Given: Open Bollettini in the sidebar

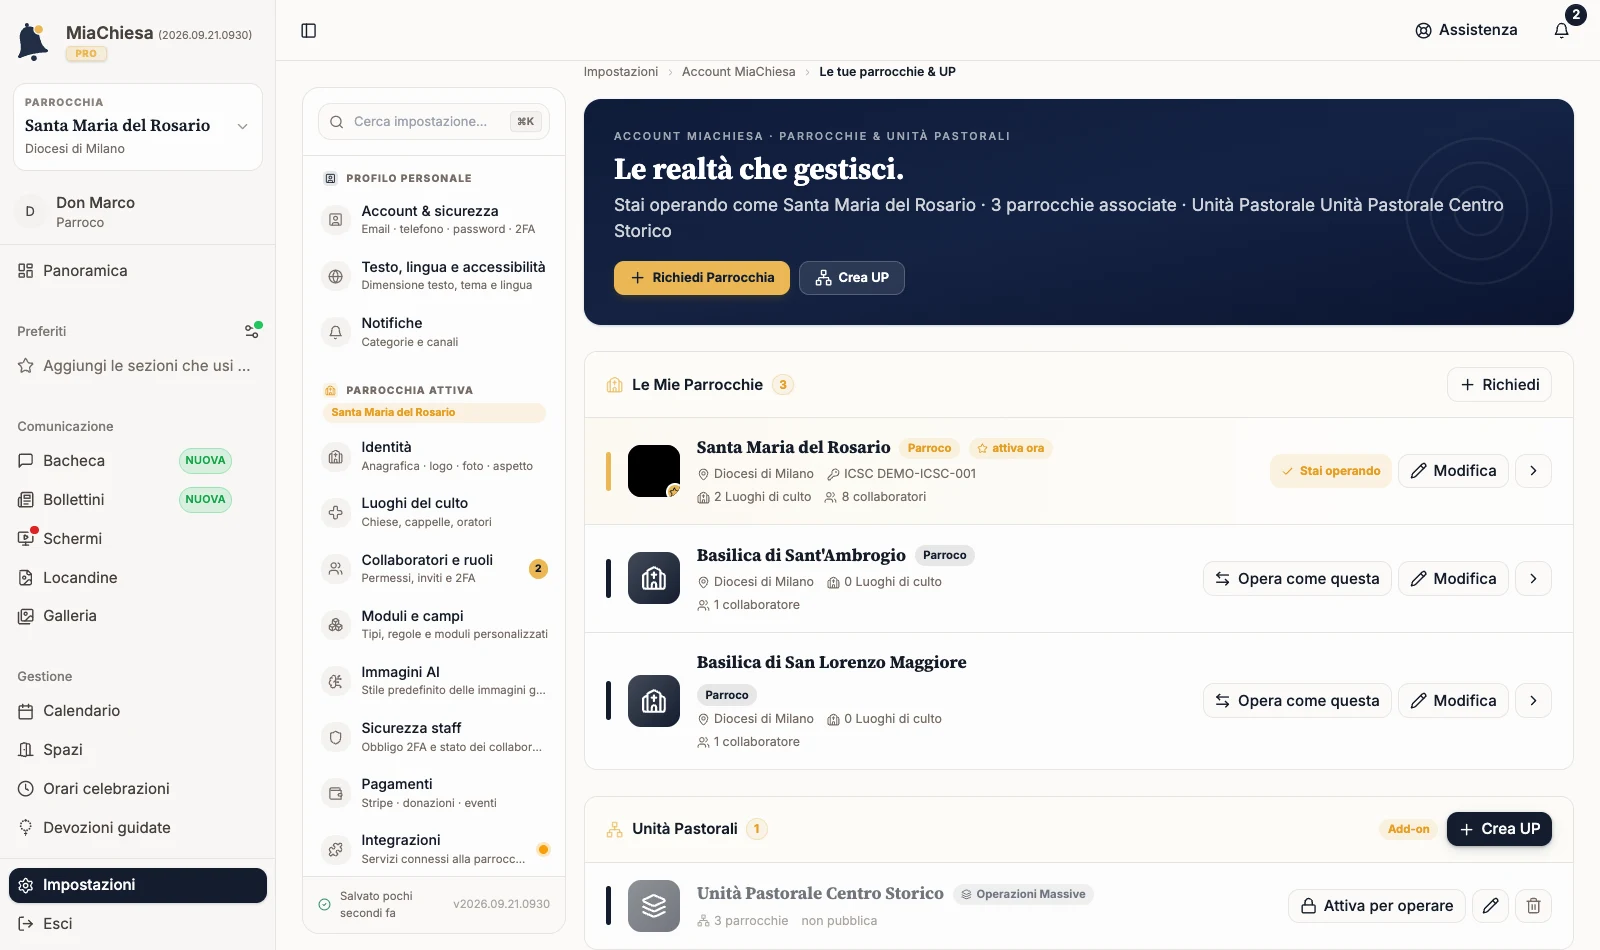Looking at the screenshot, I should (x=138, y=500).
